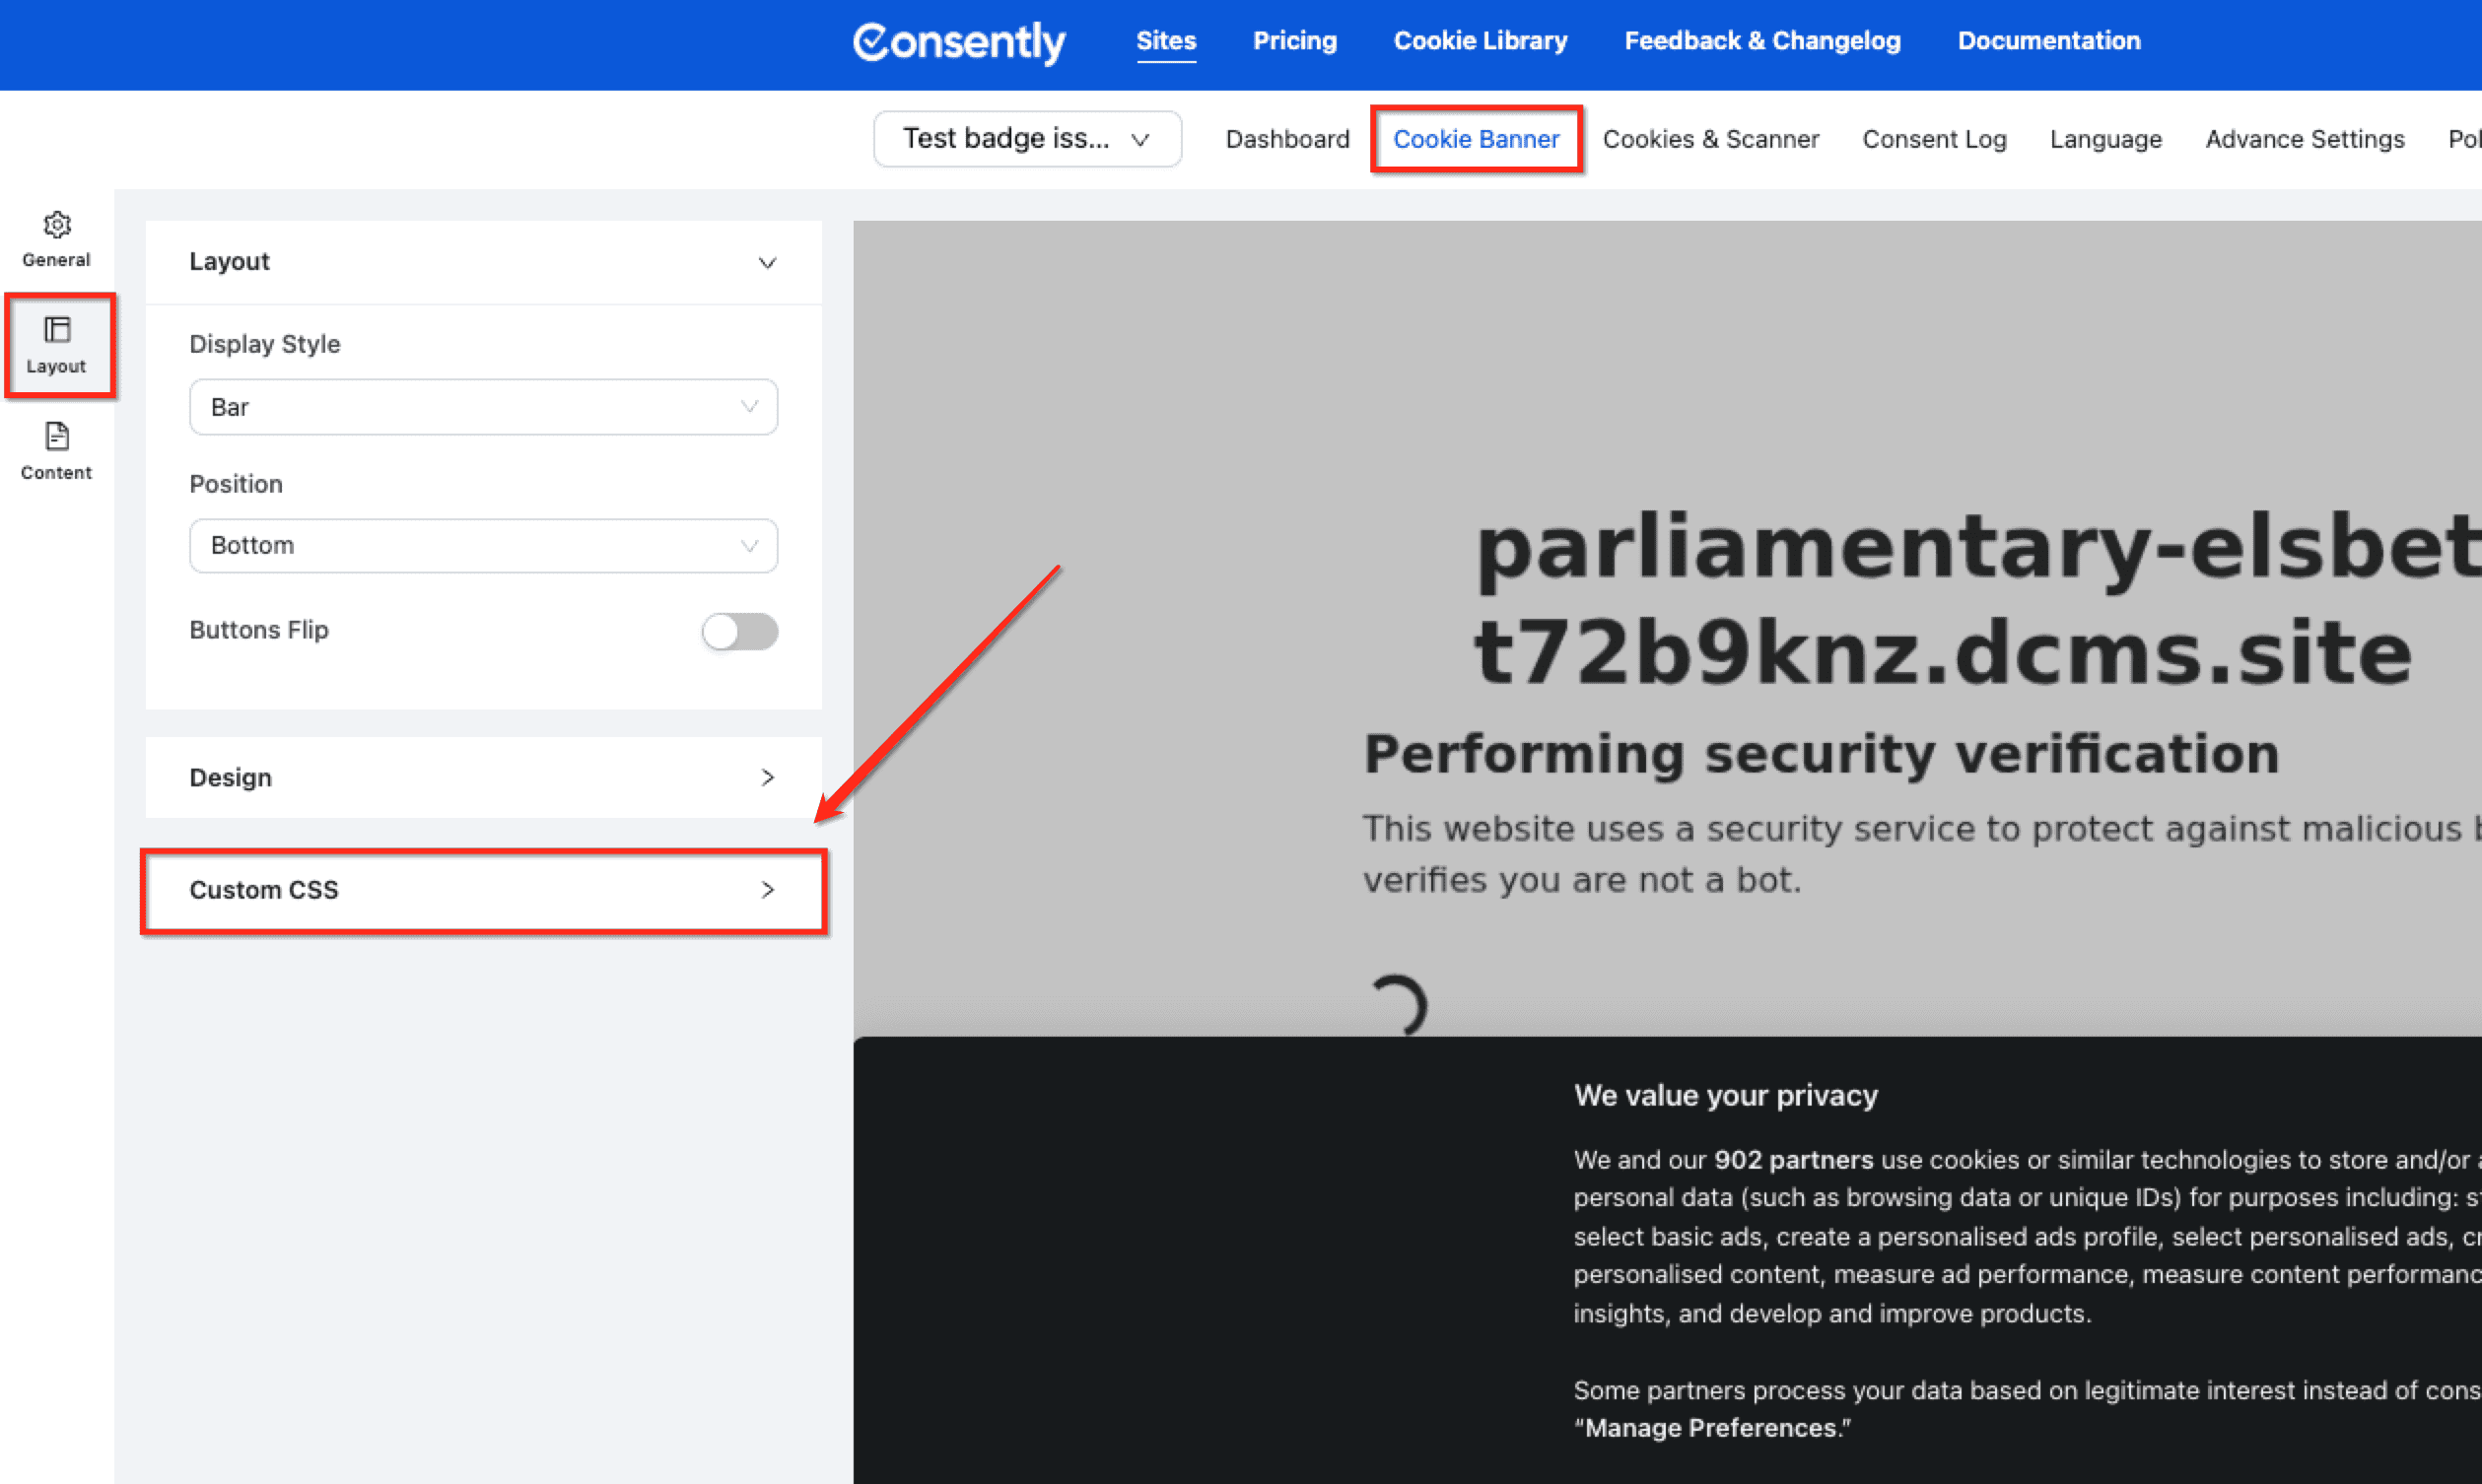The image size is (2482, 1484).
Task: Select the Layout sidebar icon
Action: tap(57, 345)
